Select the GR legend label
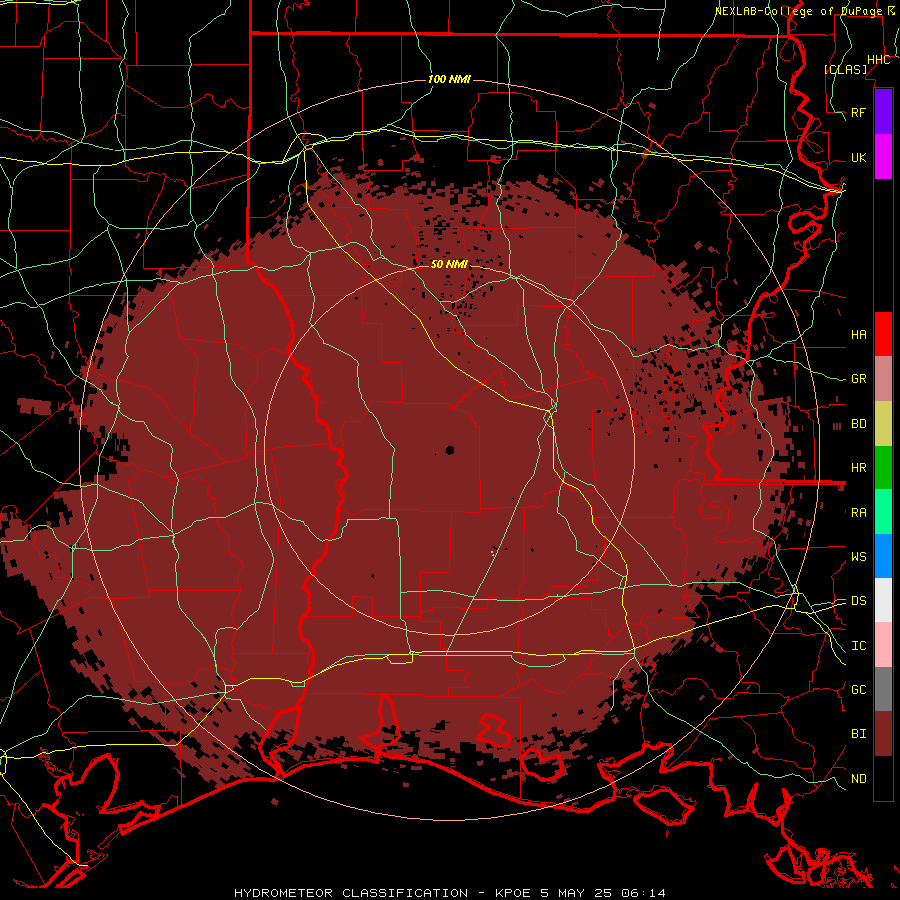Screen dimensions: 900x900 click(x=859, y=379)
